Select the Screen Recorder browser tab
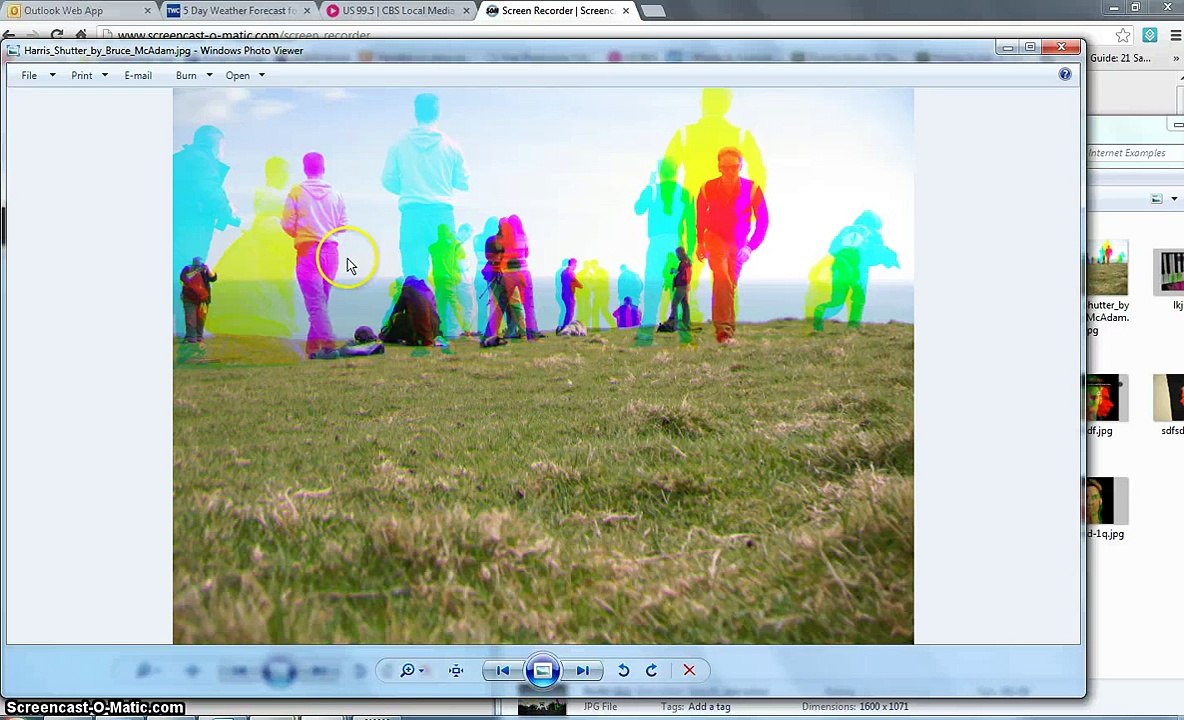 [x=558, y=11]
